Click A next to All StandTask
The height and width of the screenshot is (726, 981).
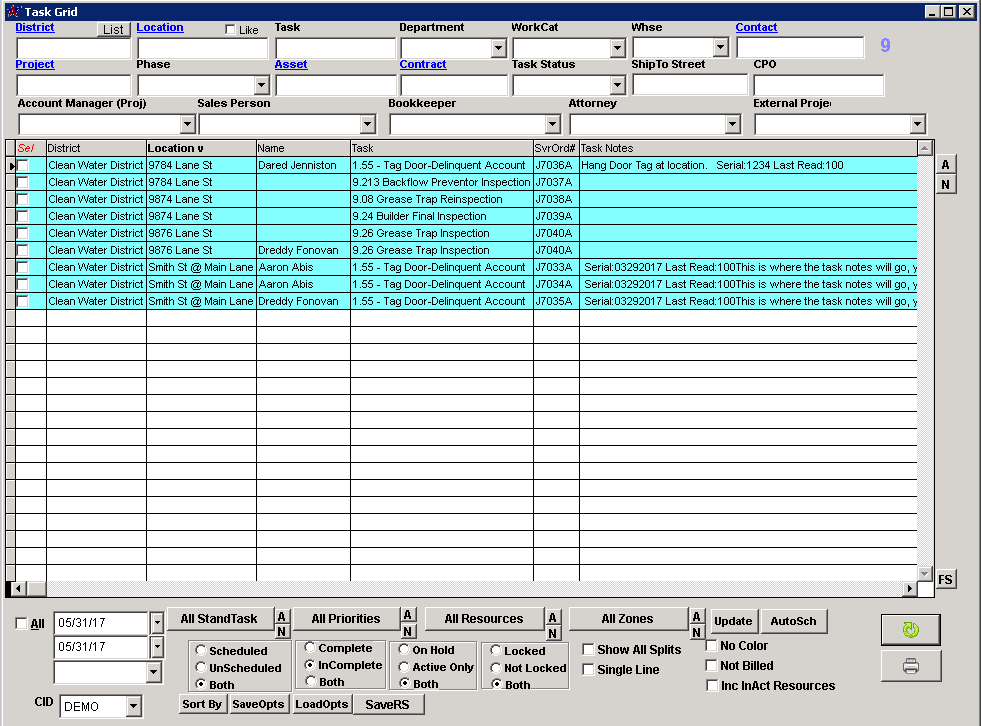[x=282, y=616]
